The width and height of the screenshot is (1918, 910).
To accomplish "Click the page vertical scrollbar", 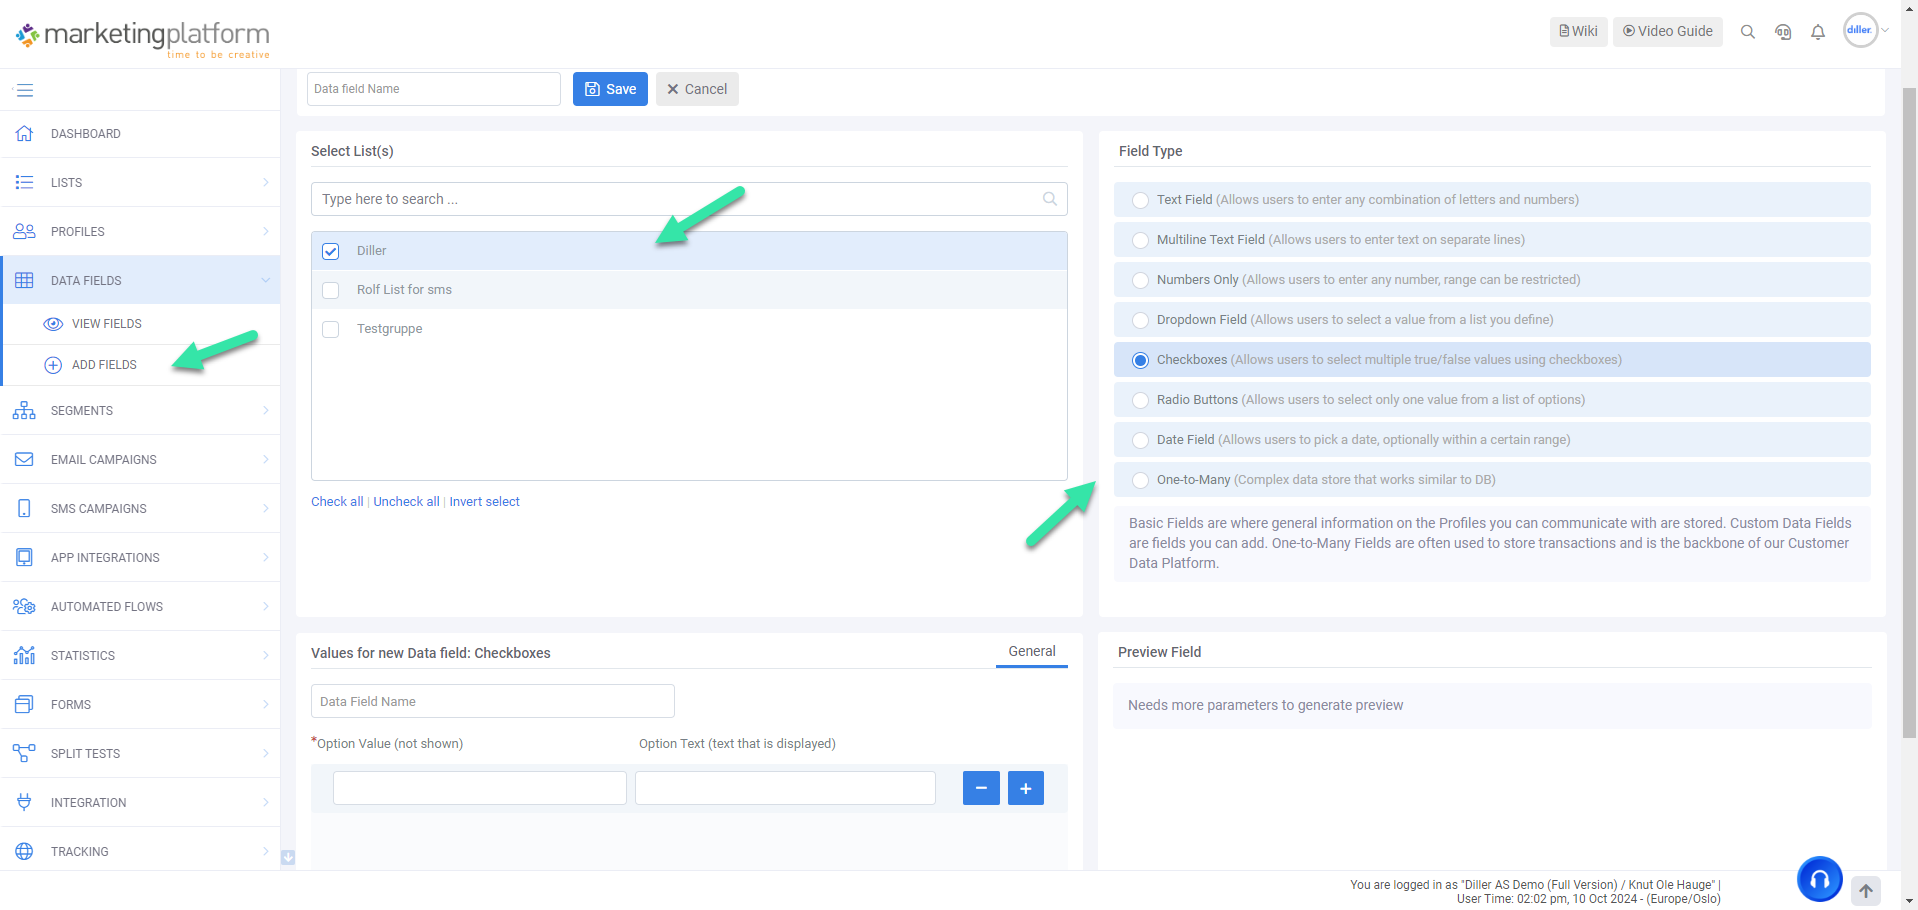I will point(1908,400).
